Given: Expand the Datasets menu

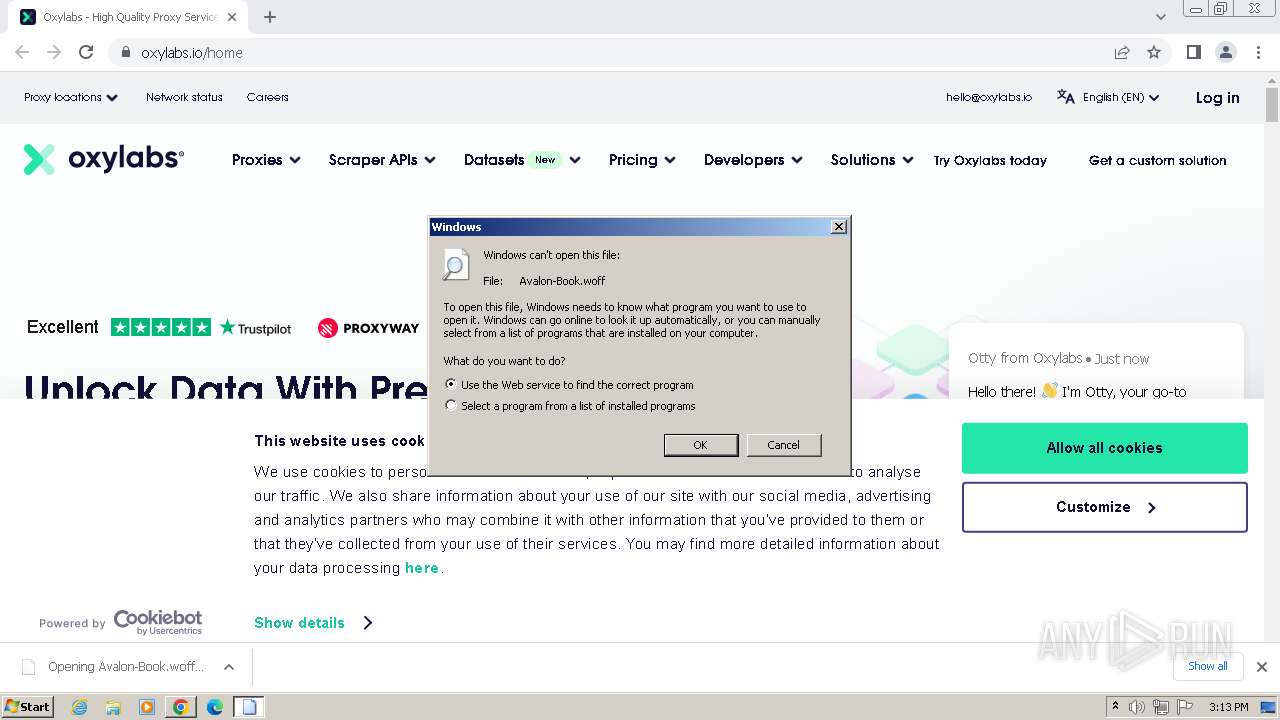Looking at the screenshot, I should (522, 160).
